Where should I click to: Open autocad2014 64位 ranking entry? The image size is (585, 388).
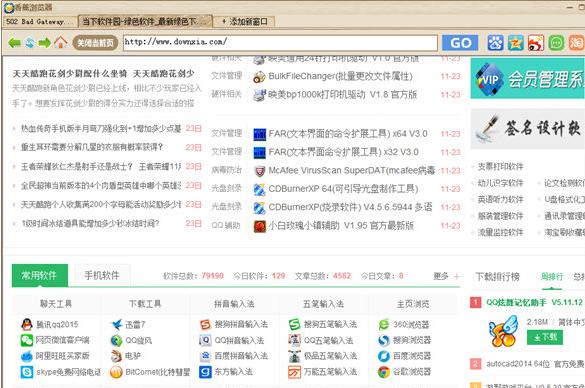click(535, 363)
